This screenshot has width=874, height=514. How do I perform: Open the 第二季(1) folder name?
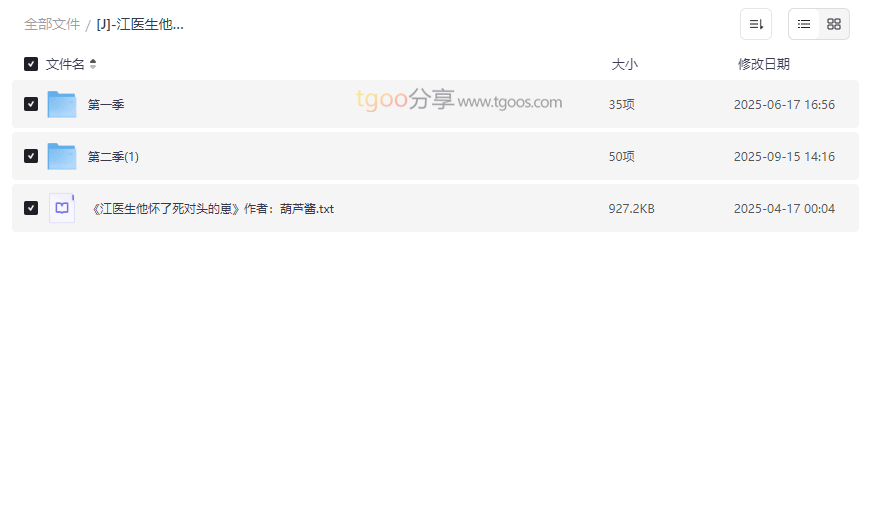(113, 157)
